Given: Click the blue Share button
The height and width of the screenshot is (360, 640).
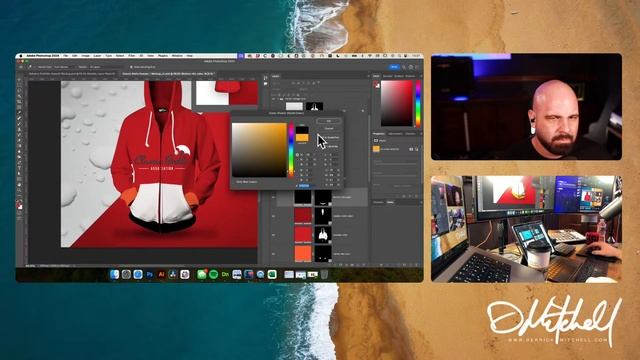Looking at the screenshot, I should 394,67.
